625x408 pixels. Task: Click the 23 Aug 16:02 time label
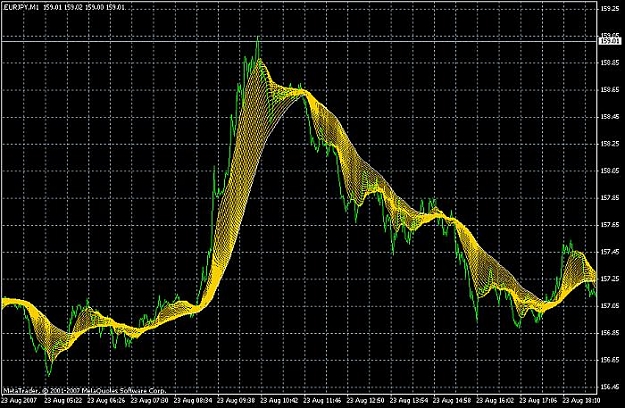(x=495, y=400)
